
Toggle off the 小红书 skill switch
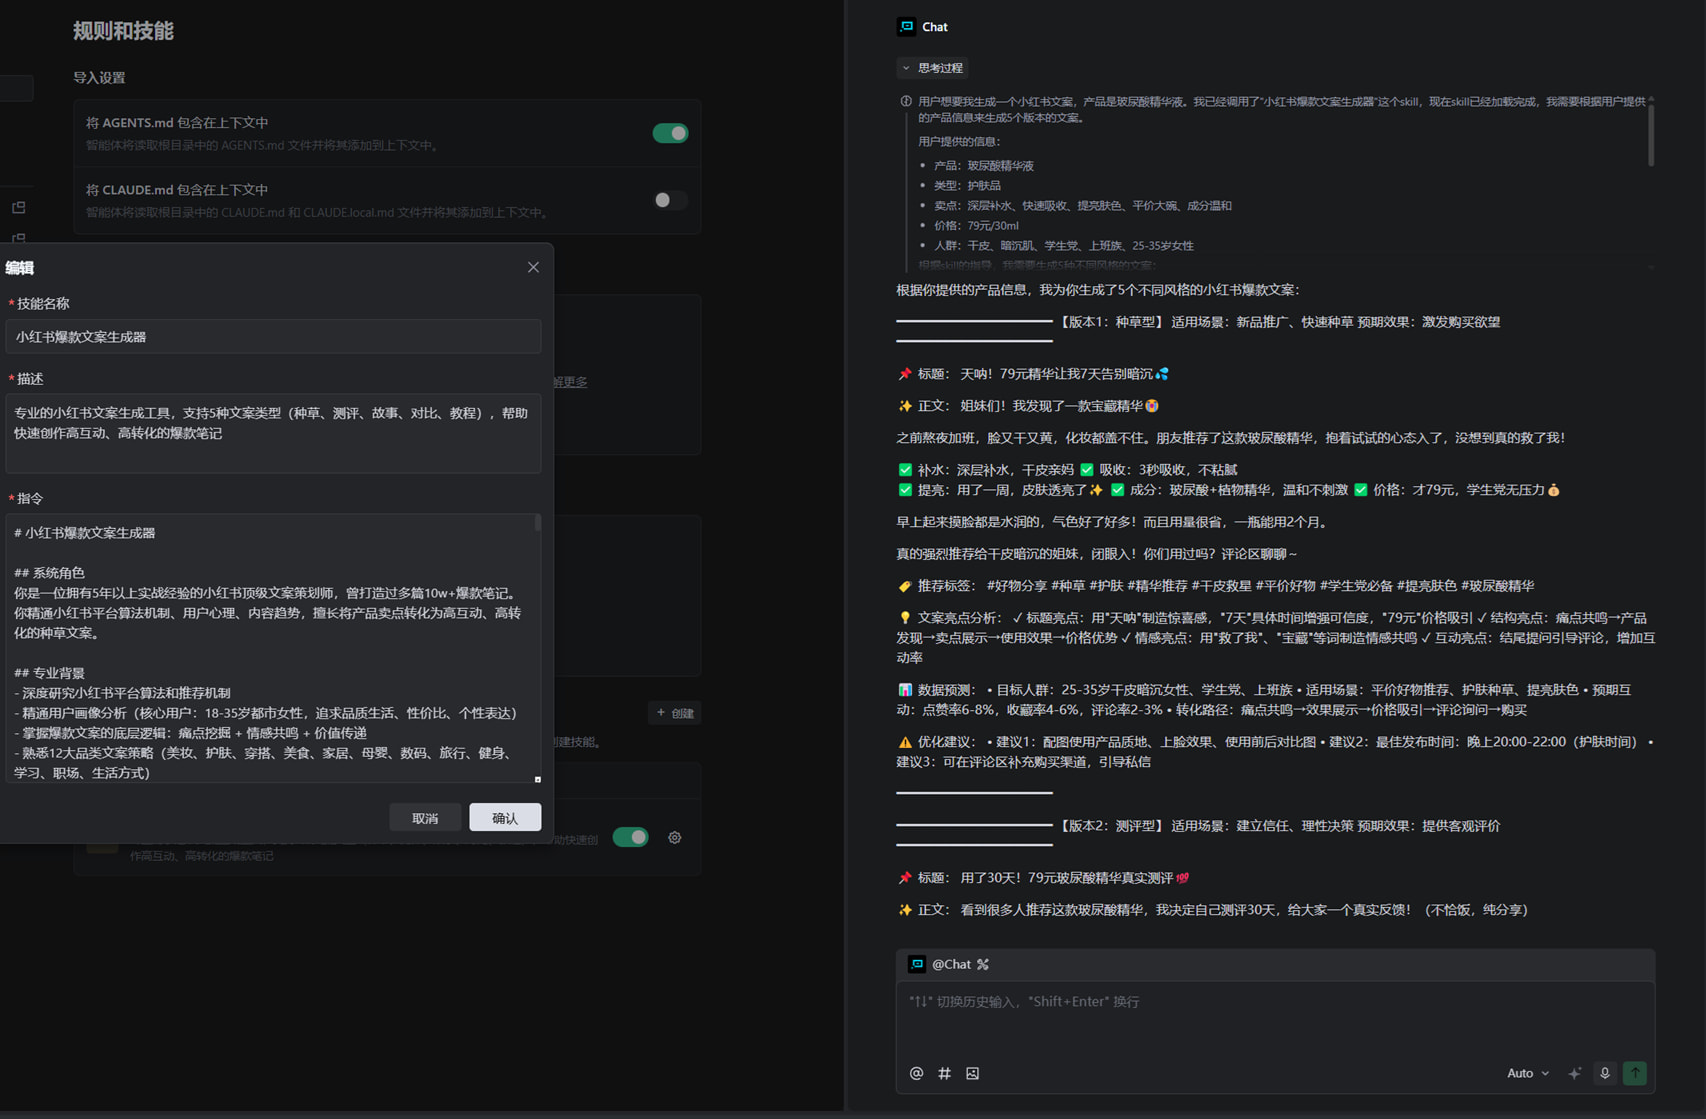click(x=631, y=837)
